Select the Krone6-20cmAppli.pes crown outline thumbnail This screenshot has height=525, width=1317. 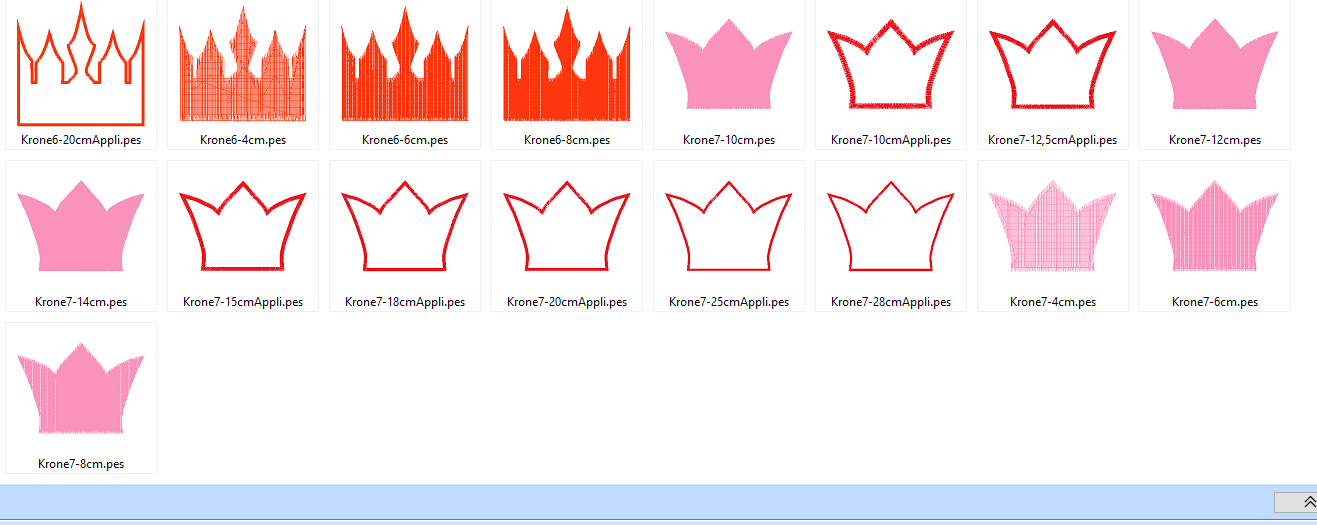tap(81, 64)
